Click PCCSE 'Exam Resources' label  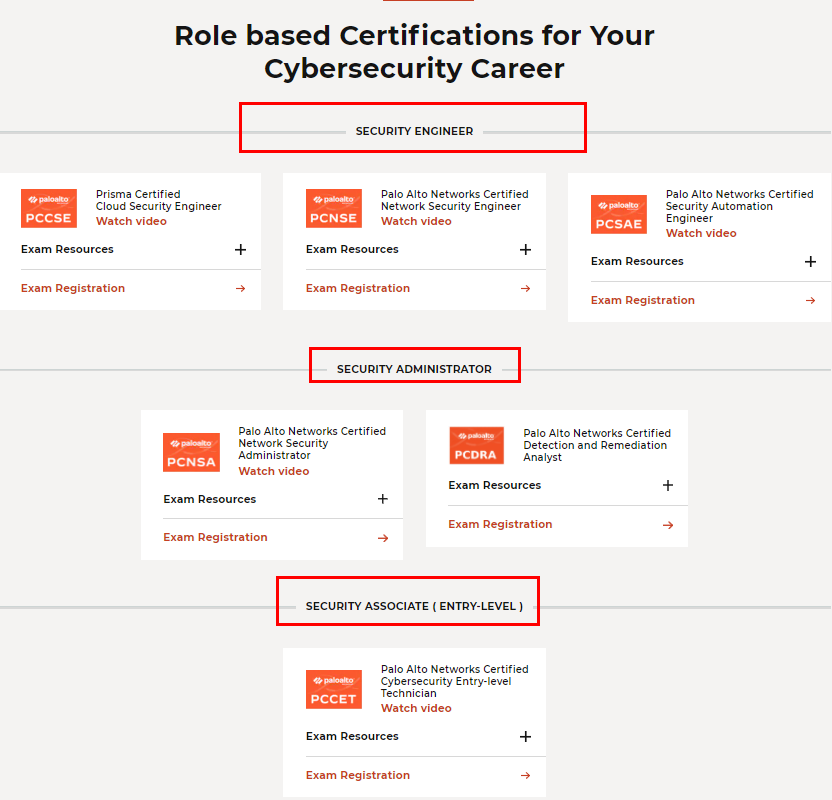67,249
